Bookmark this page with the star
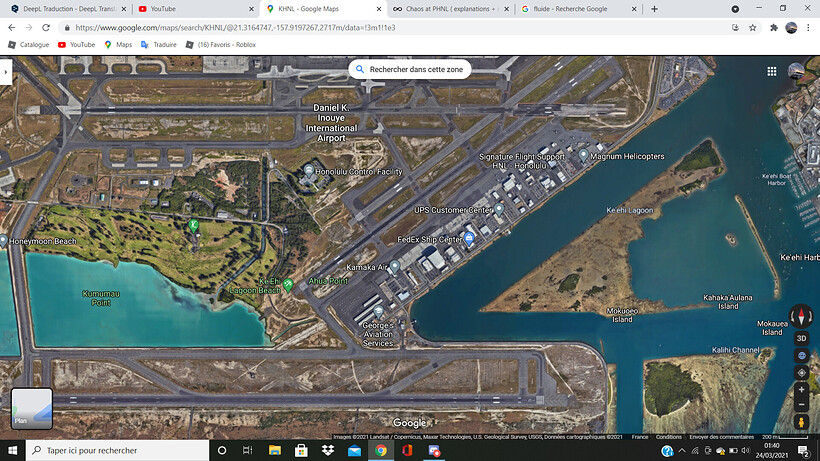Image resolution: width=820 pixels, height=461 pixels. pos(753,28)
